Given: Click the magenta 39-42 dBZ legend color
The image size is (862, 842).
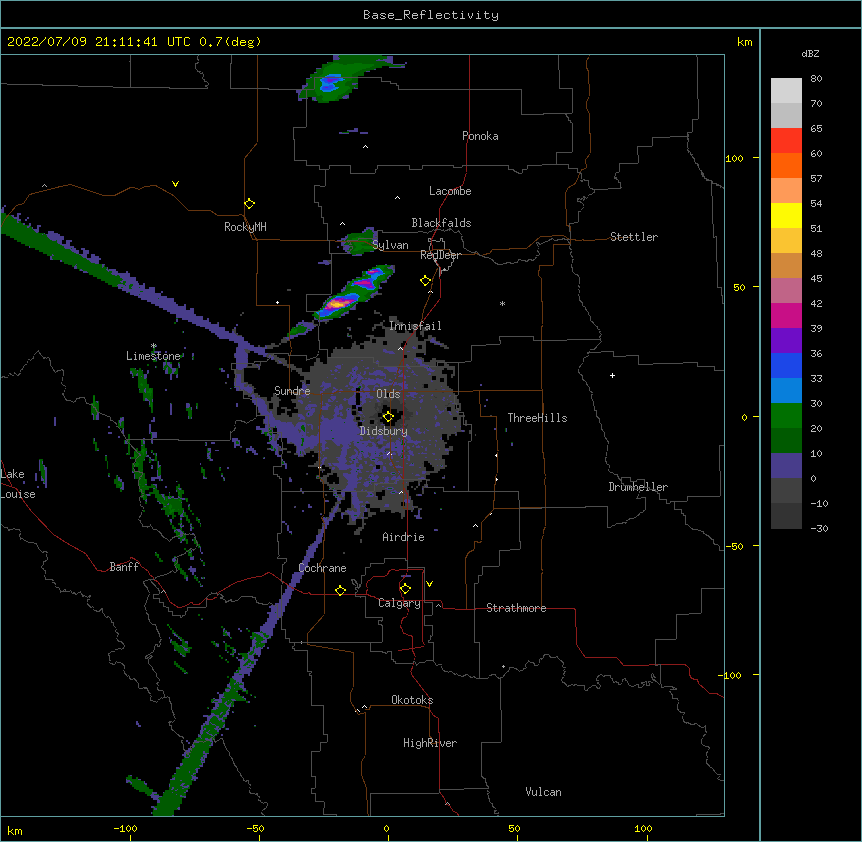Looking at the screenshot, I should pos(786,315).
